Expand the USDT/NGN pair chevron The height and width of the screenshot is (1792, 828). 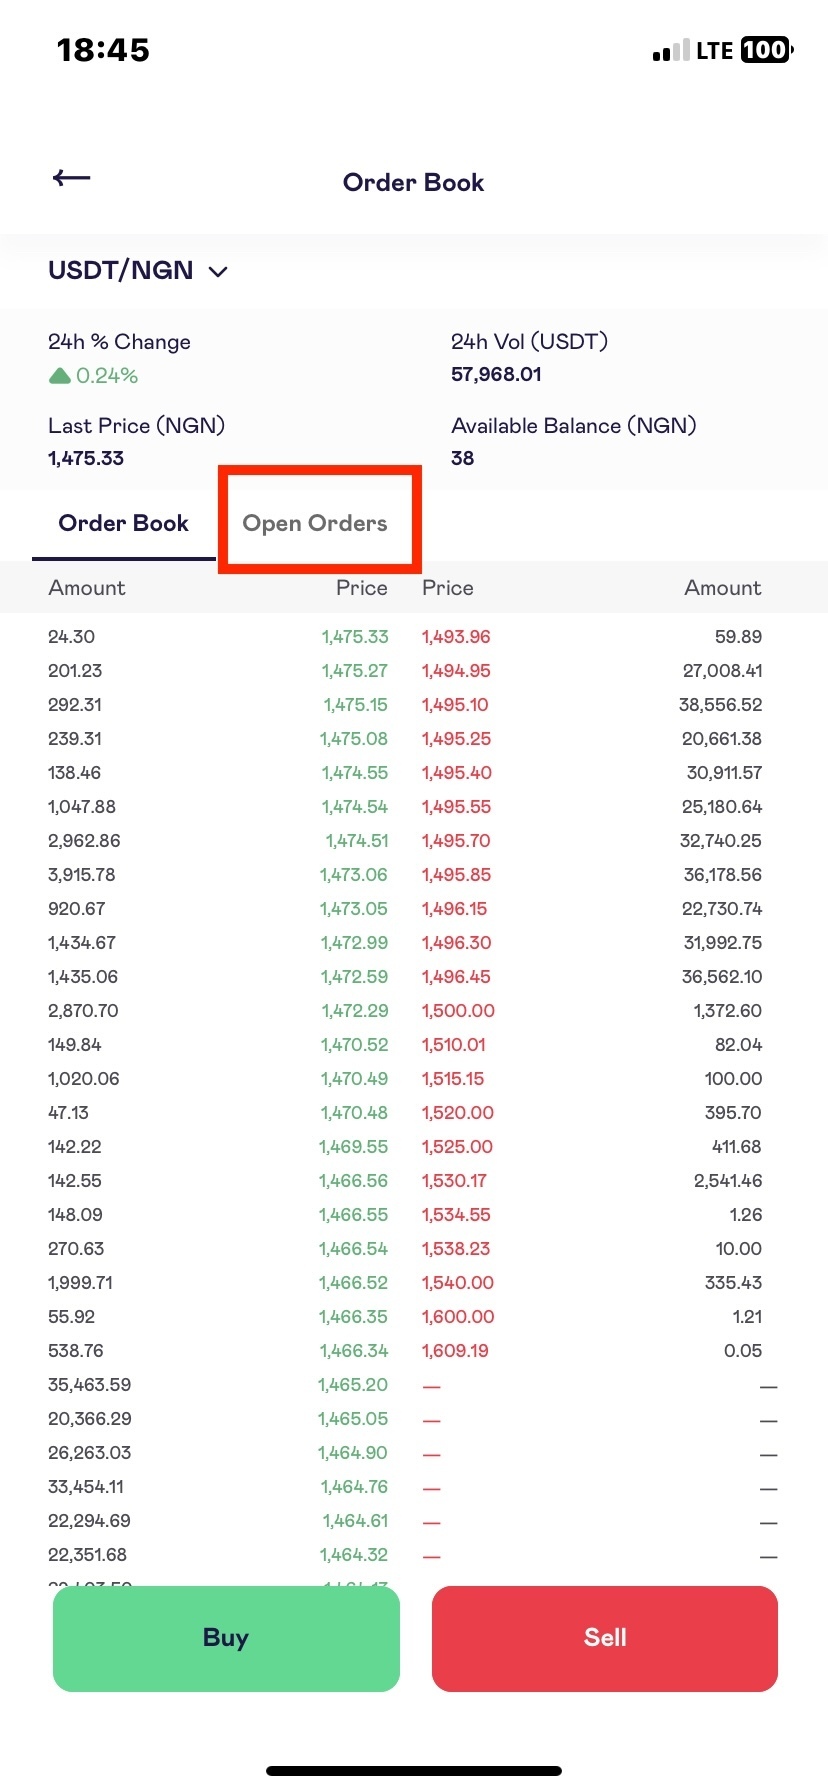point(218,272)
